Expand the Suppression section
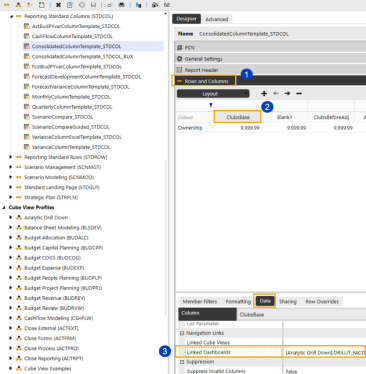The width and height of the screenshot is (366, 374). coord(182,362)
